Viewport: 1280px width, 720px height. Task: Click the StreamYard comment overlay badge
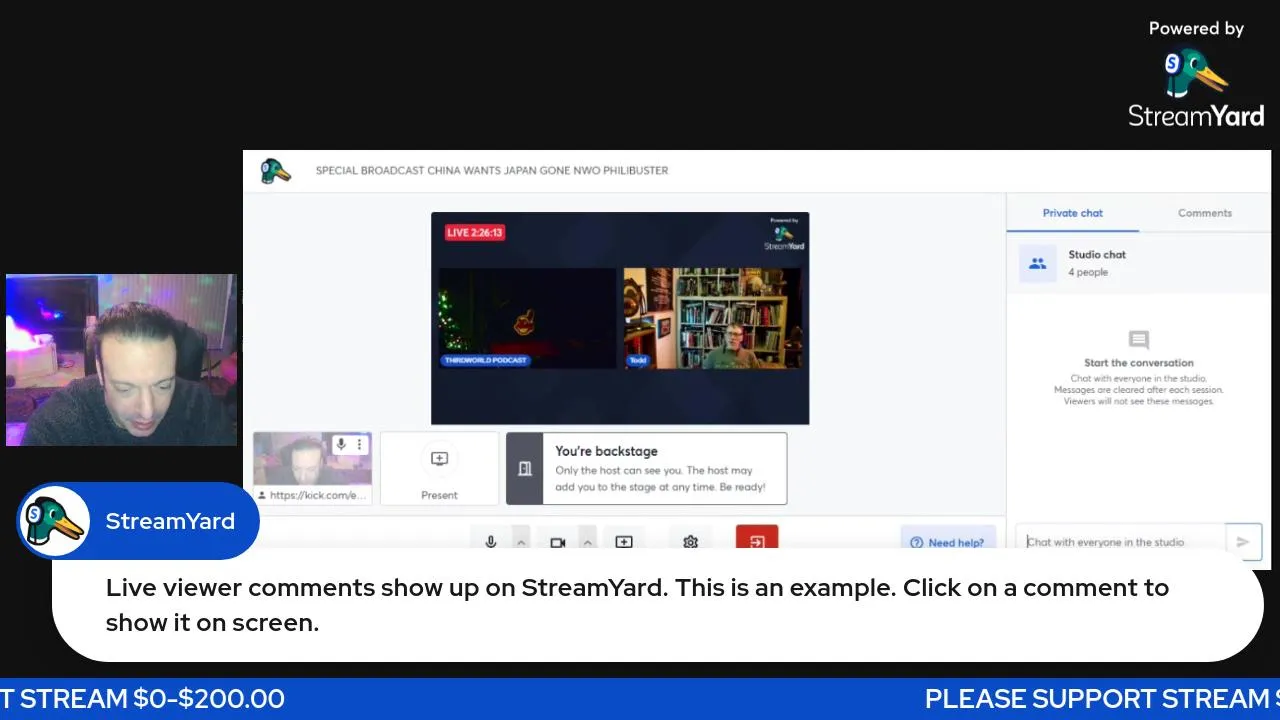click(x=138, y=521)
